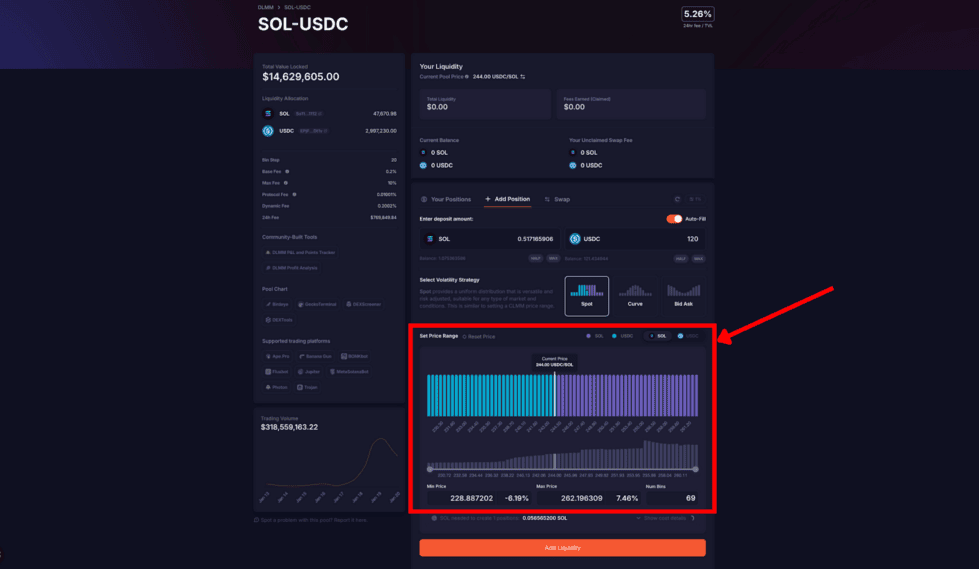This screenshot has height=569, width=979.
Task: Open BONKbot trading platform
Action: point(354,356)
